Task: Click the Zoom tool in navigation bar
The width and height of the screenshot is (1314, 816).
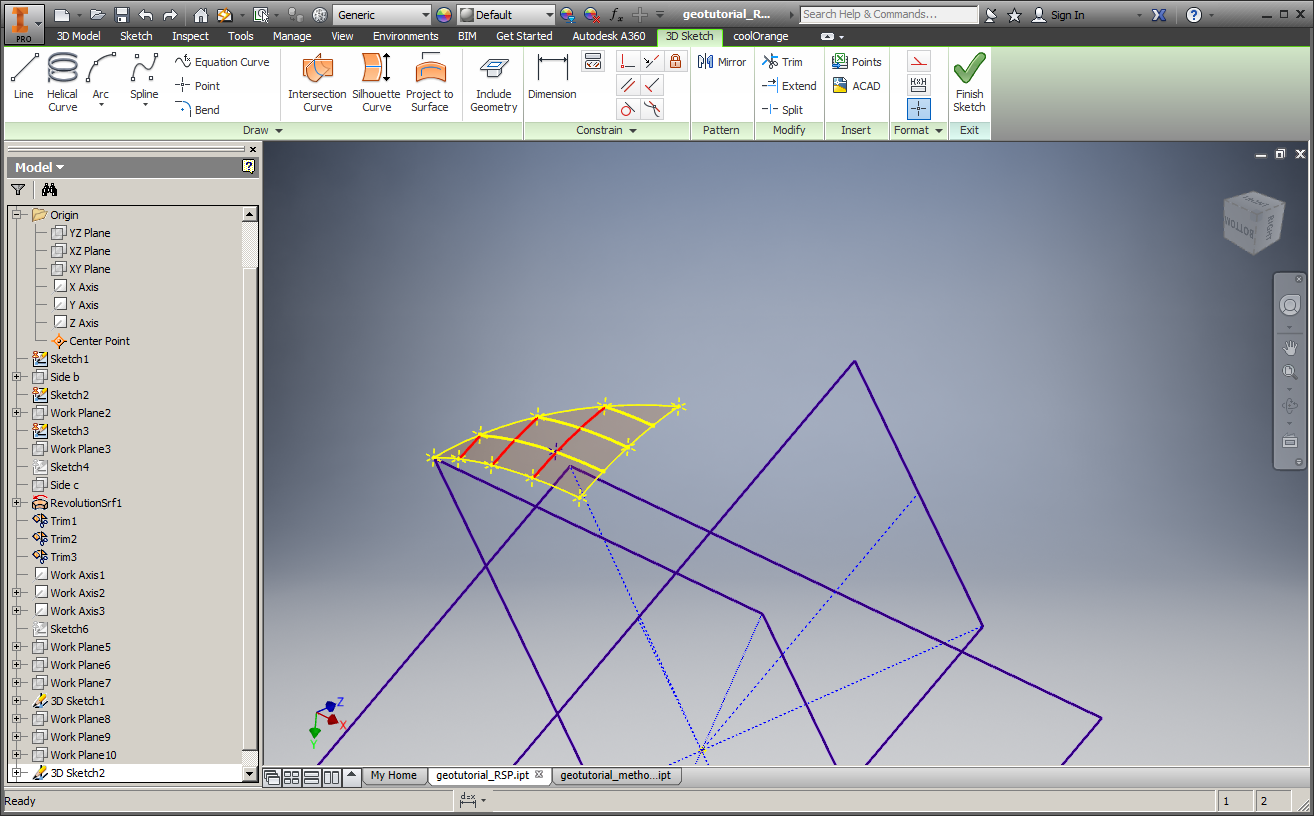Action: click(1290, 372)
